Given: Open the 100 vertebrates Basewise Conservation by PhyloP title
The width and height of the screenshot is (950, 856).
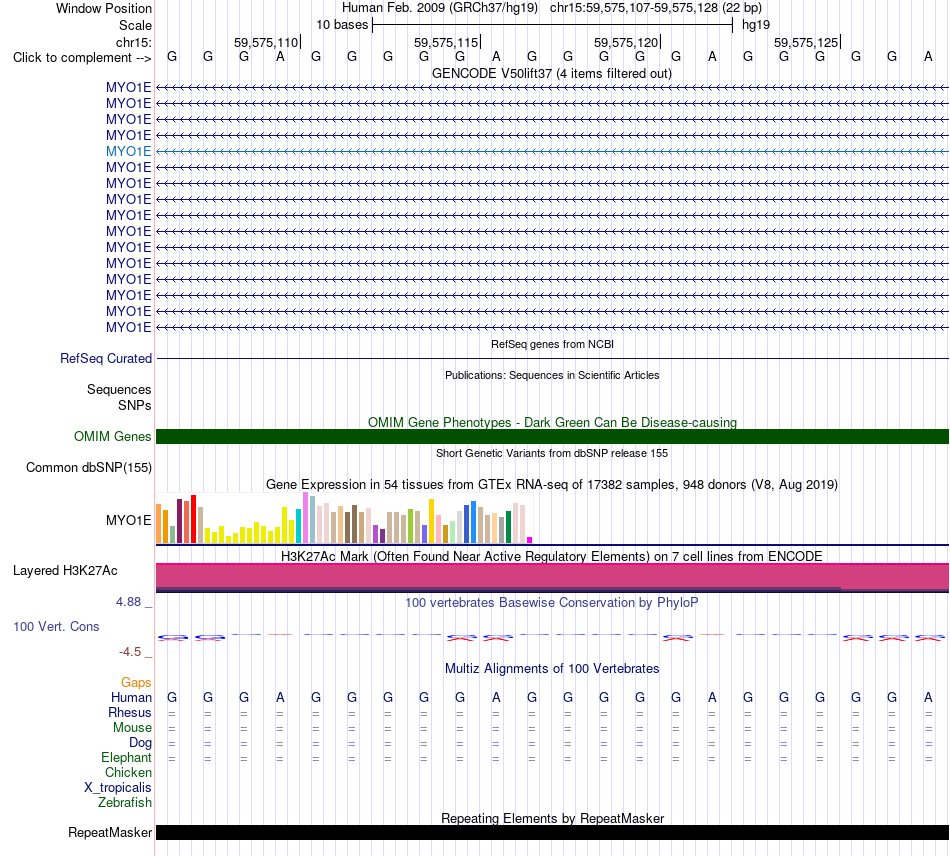Looking at the screenshot, I should pos(552,603).
